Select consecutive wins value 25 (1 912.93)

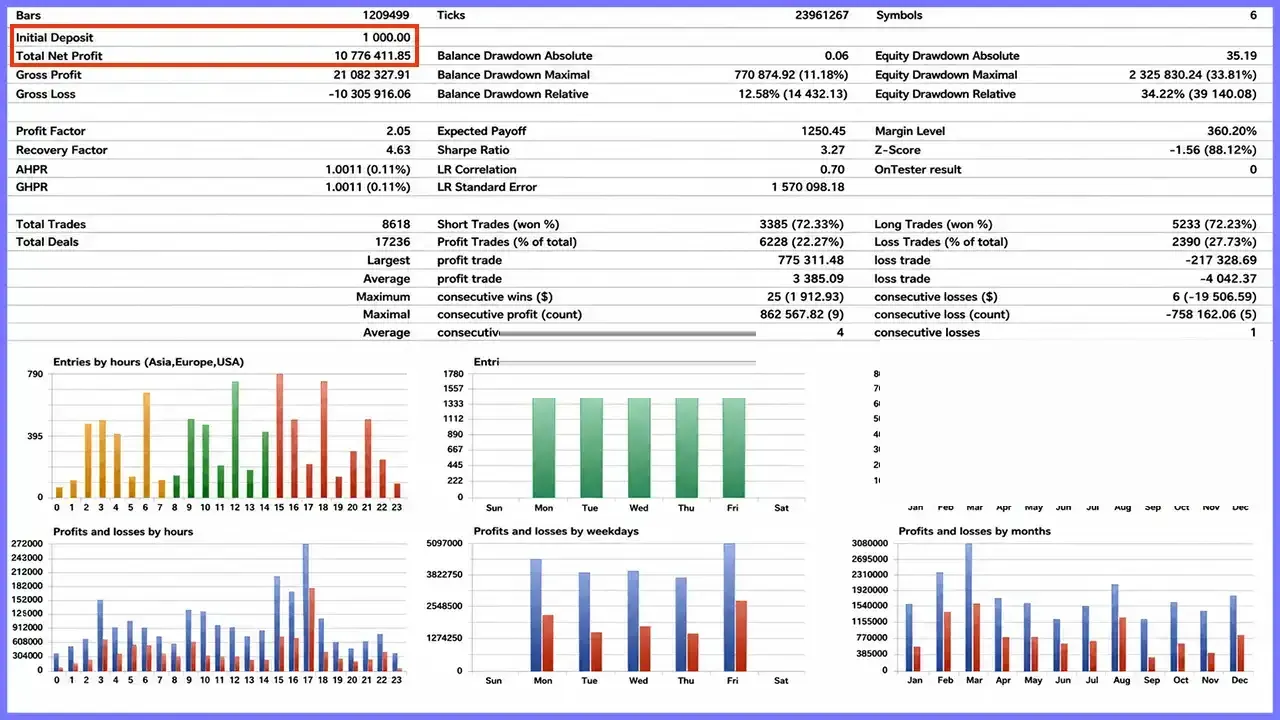point(806,297)
